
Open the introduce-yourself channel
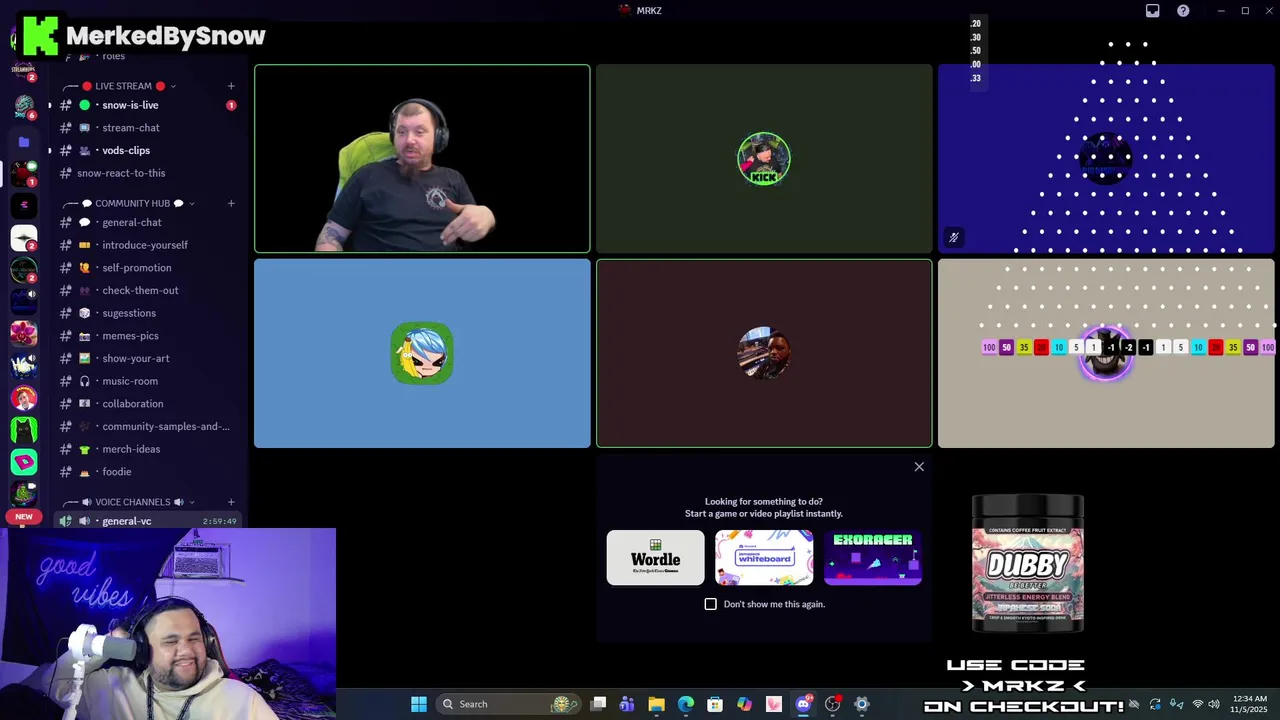[x=147, y=245]
